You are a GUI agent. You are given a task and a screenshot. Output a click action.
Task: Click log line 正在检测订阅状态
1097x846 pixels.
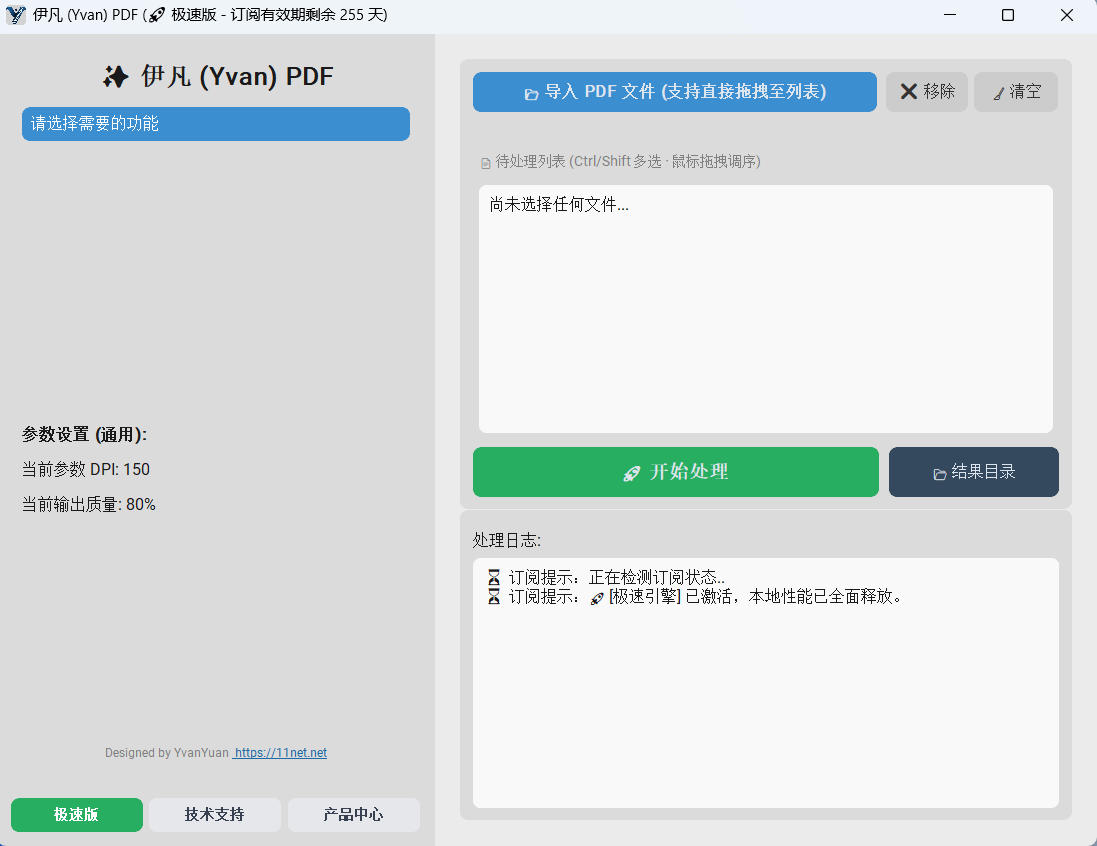tap(607, 577)
